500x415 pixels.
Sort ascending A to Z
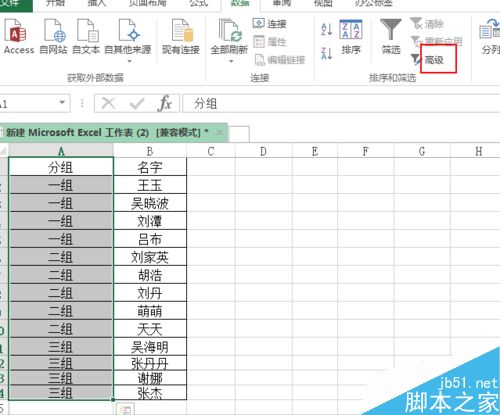(x=326, y=29)
